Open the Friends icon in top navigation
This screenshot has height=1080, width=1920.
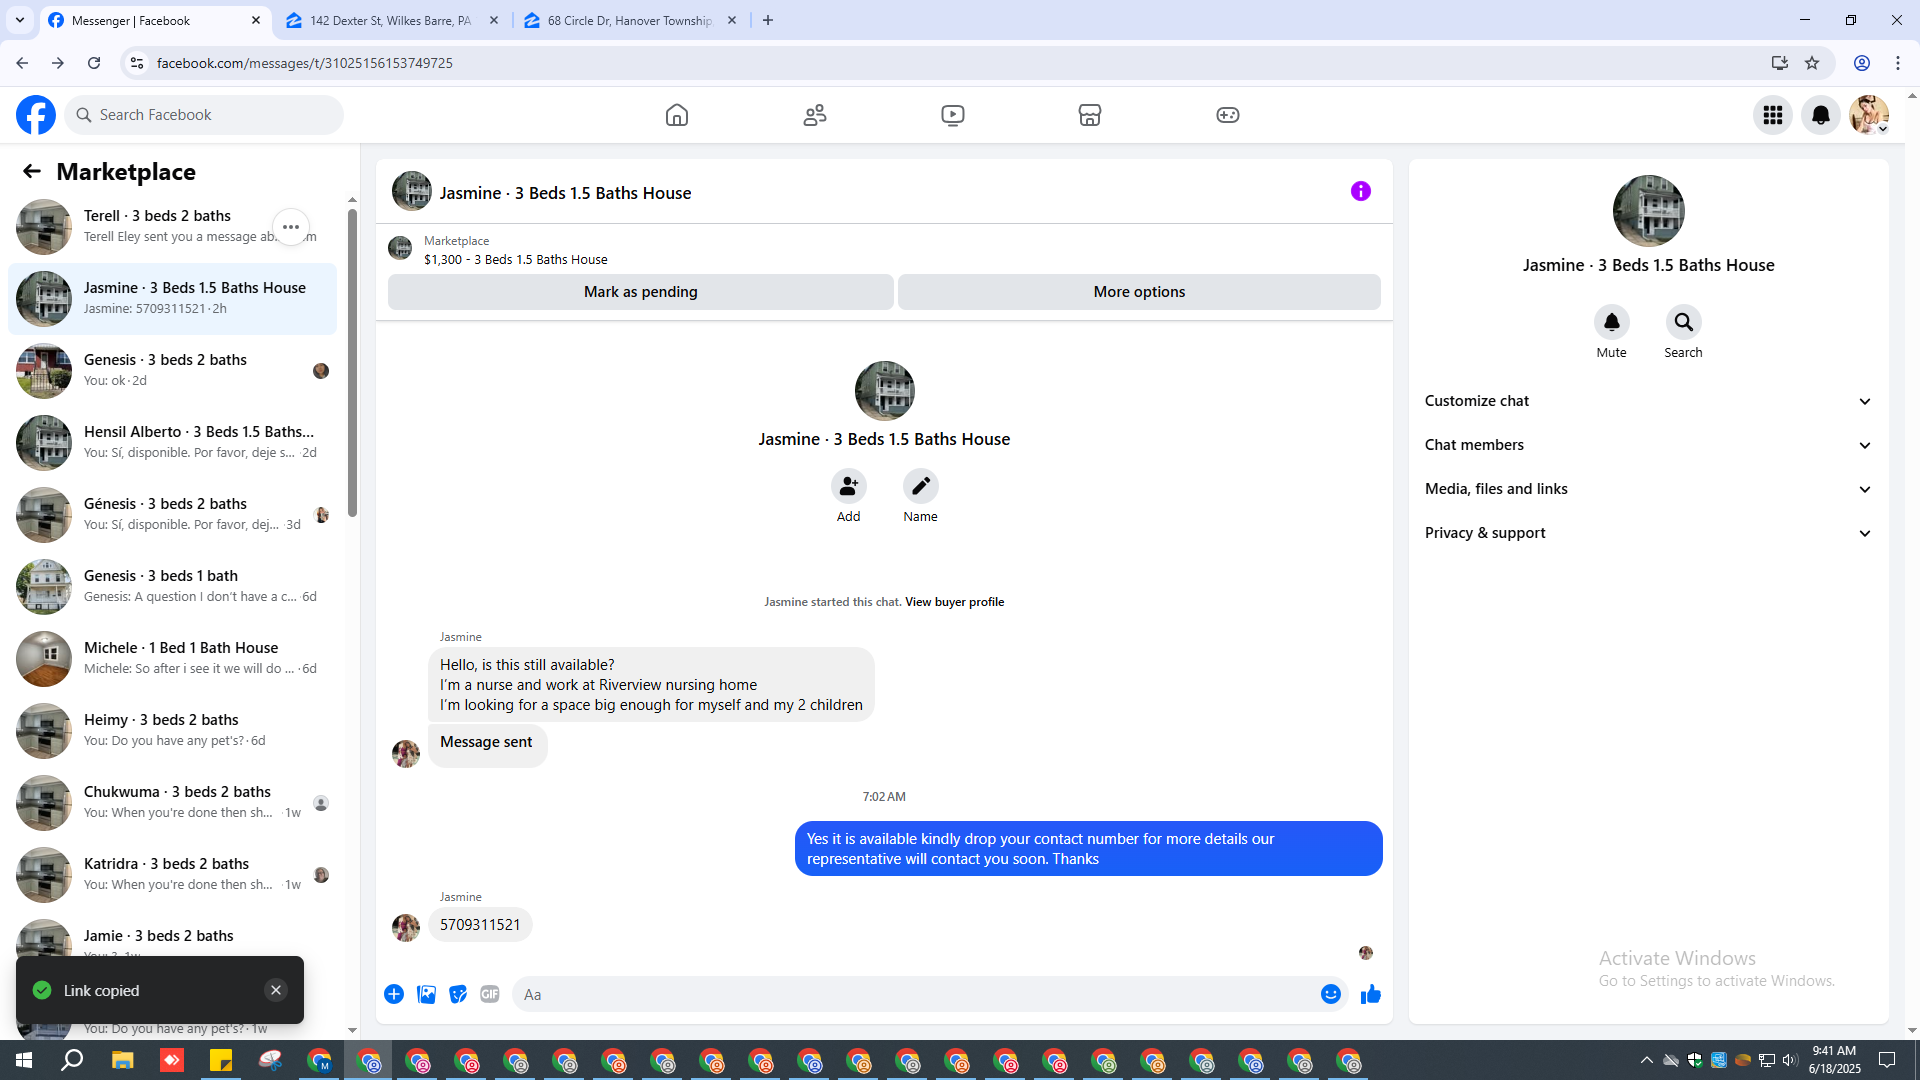tap(815, 115)
